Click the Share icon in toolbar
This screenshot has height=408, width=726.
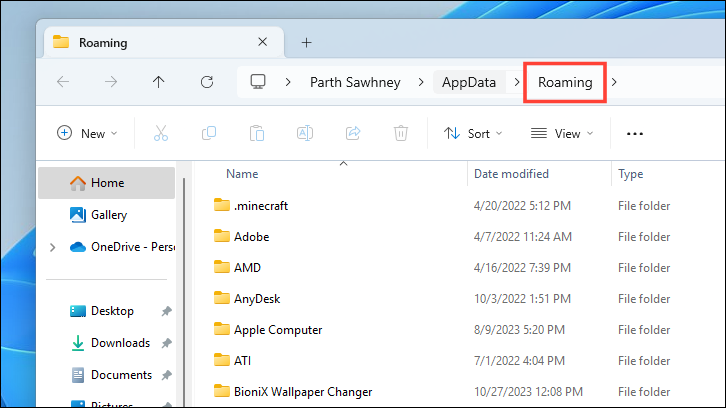pos(353,133)
